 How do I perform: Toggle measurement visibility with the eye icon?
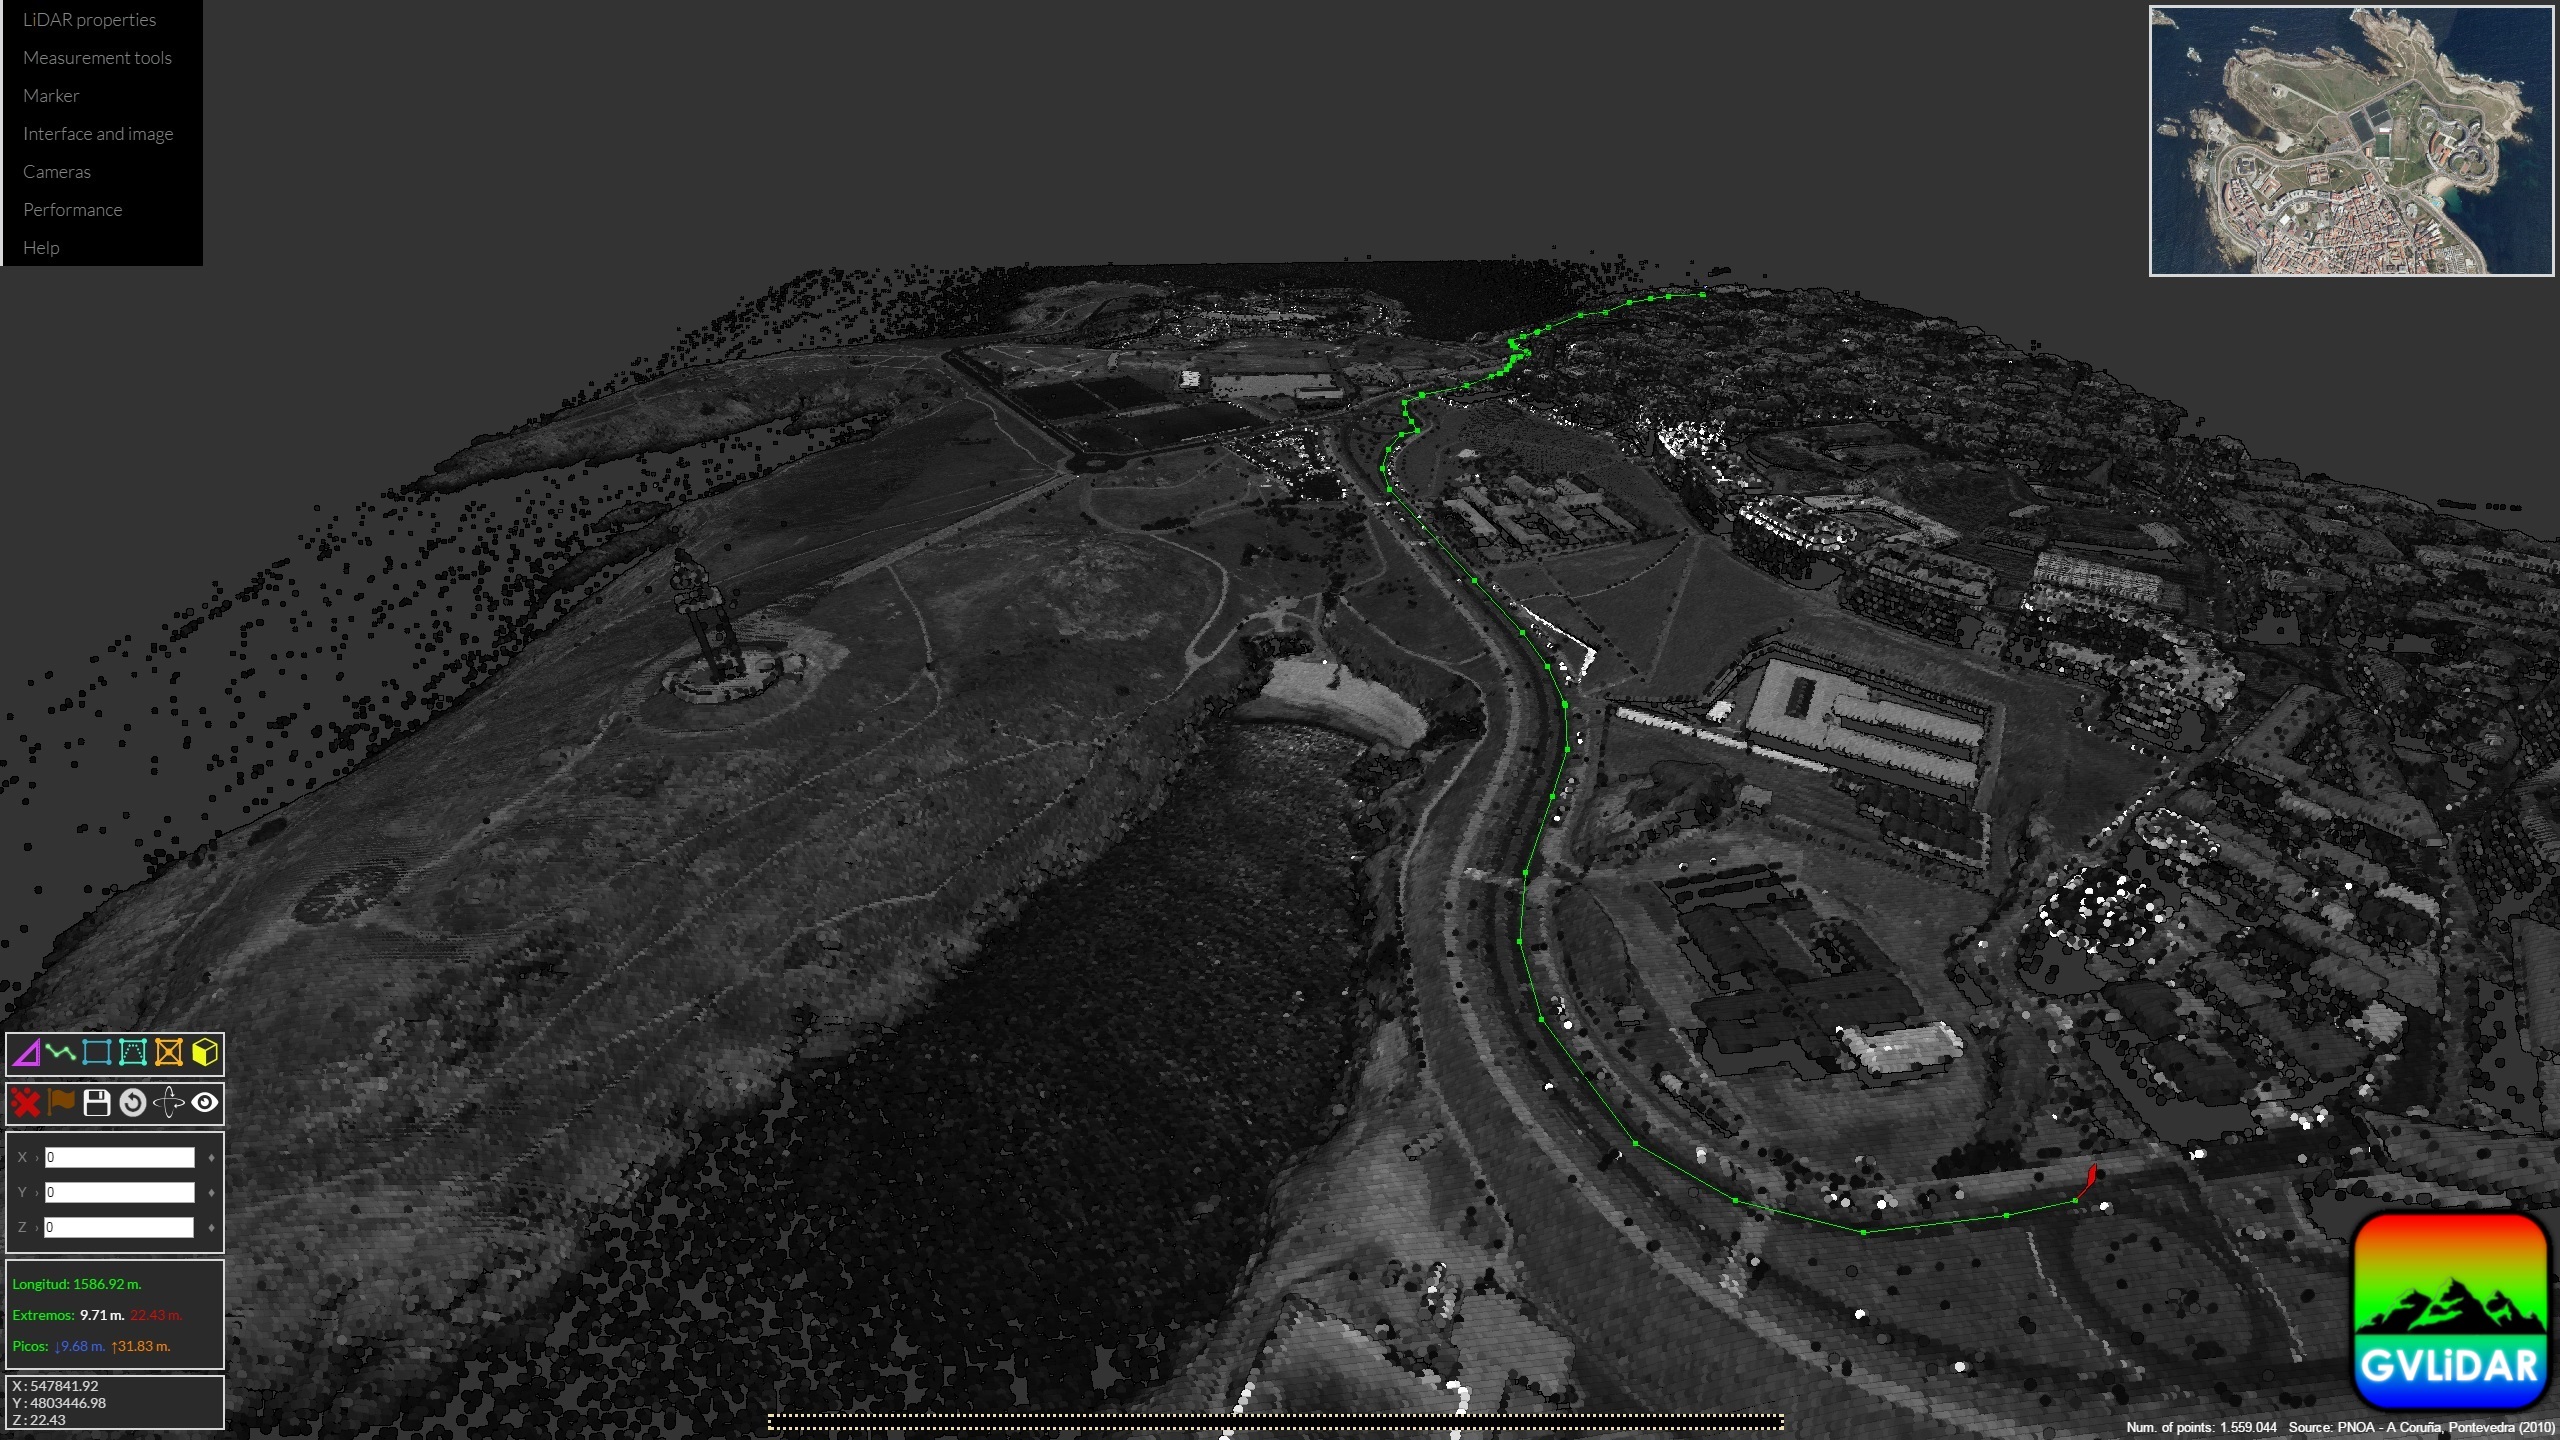point(205,1103)
